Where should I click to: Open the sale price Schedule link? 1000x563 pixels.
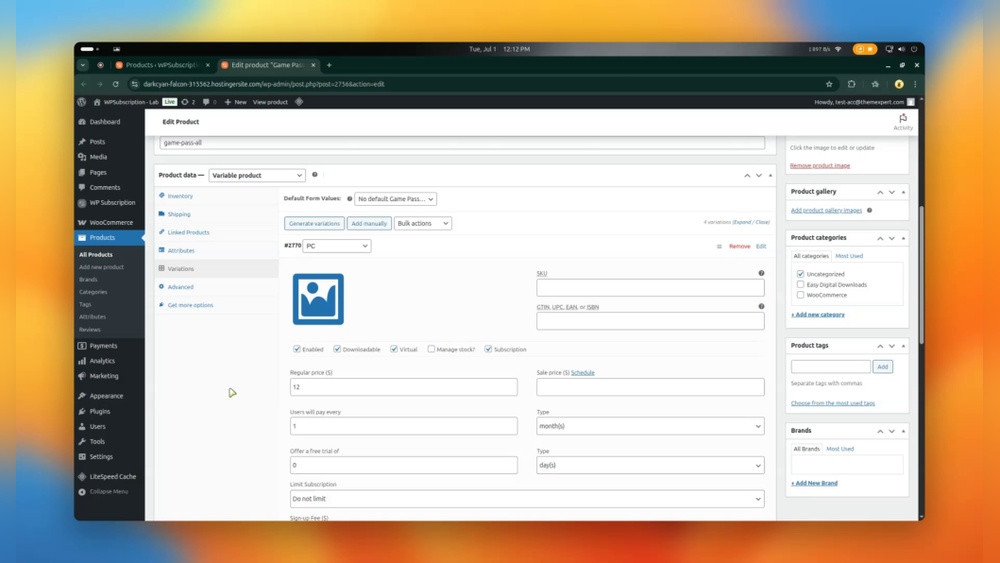pyautogui.click(x=582, y=372)
